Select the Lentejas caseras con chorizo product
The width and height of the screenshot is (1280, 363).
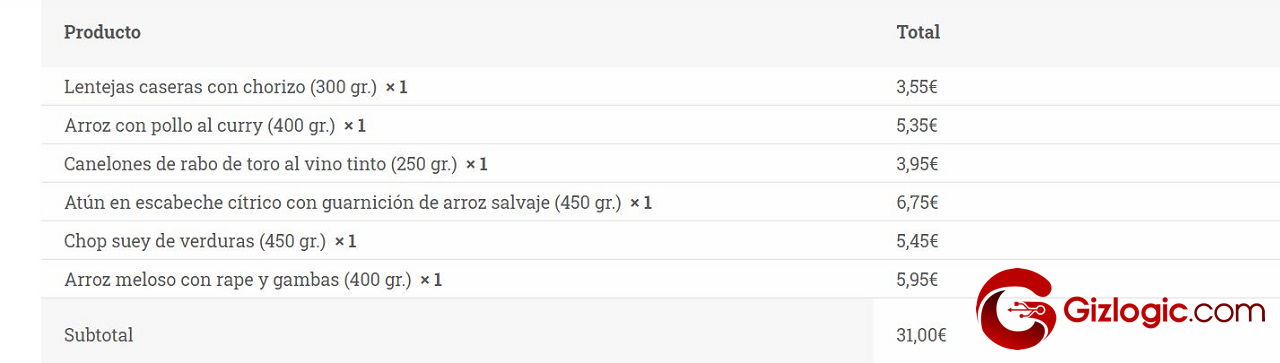coord(220,87)
